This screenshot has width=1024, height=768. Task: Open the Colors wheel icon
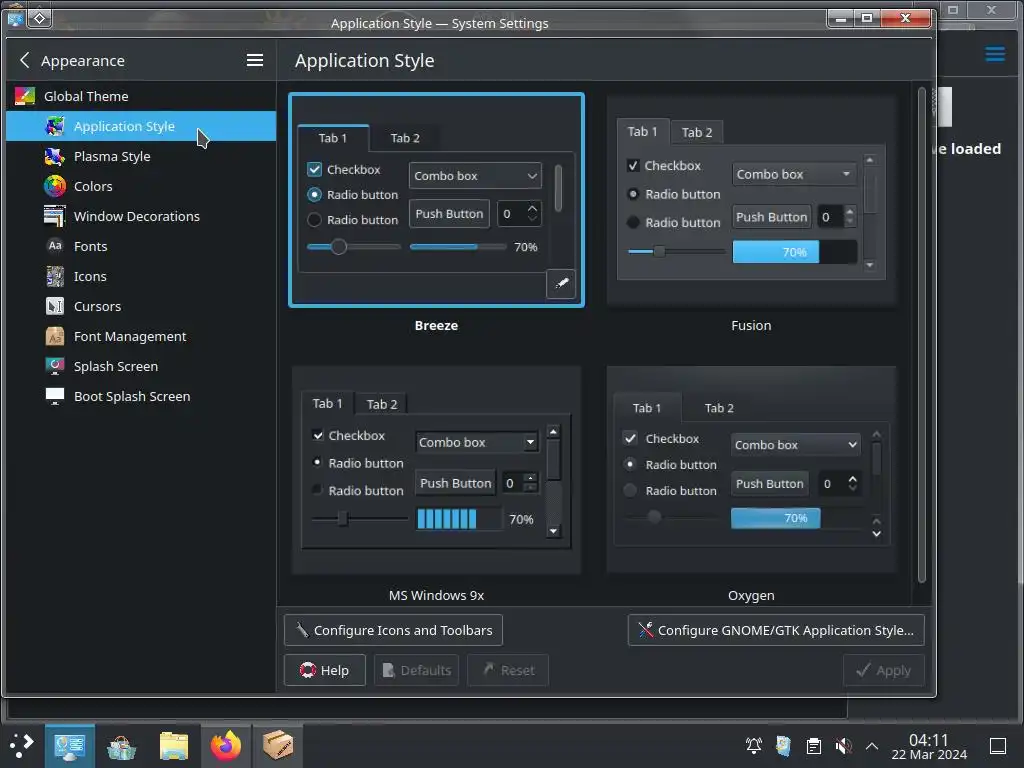pos(55,186)
